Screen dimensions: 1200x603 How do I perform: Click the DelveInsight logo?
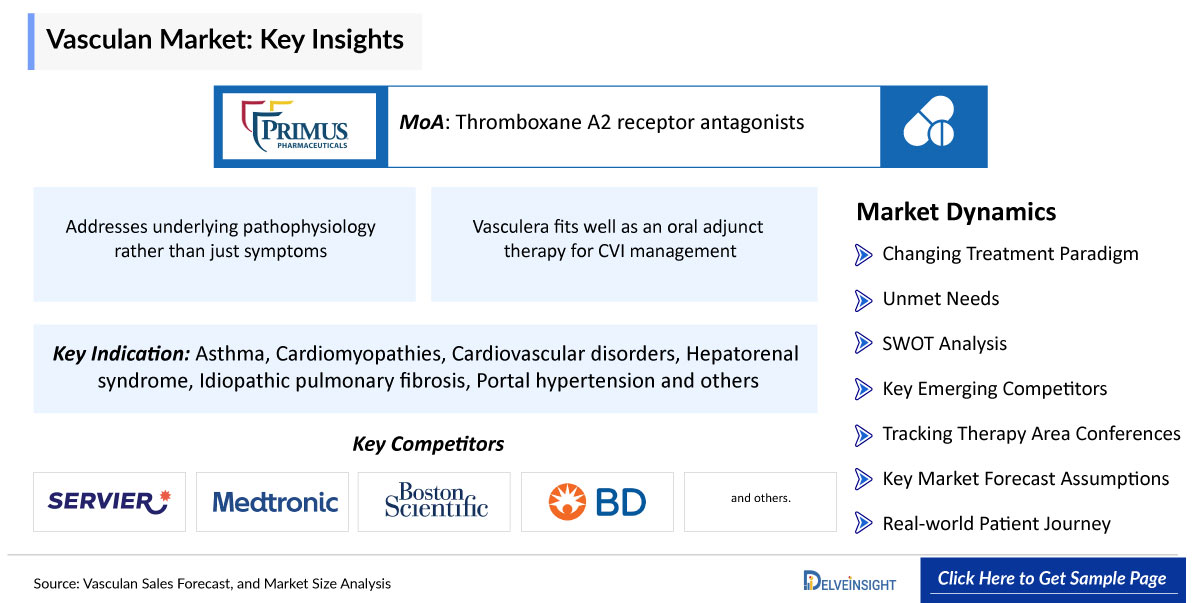[x=850, y=581]
